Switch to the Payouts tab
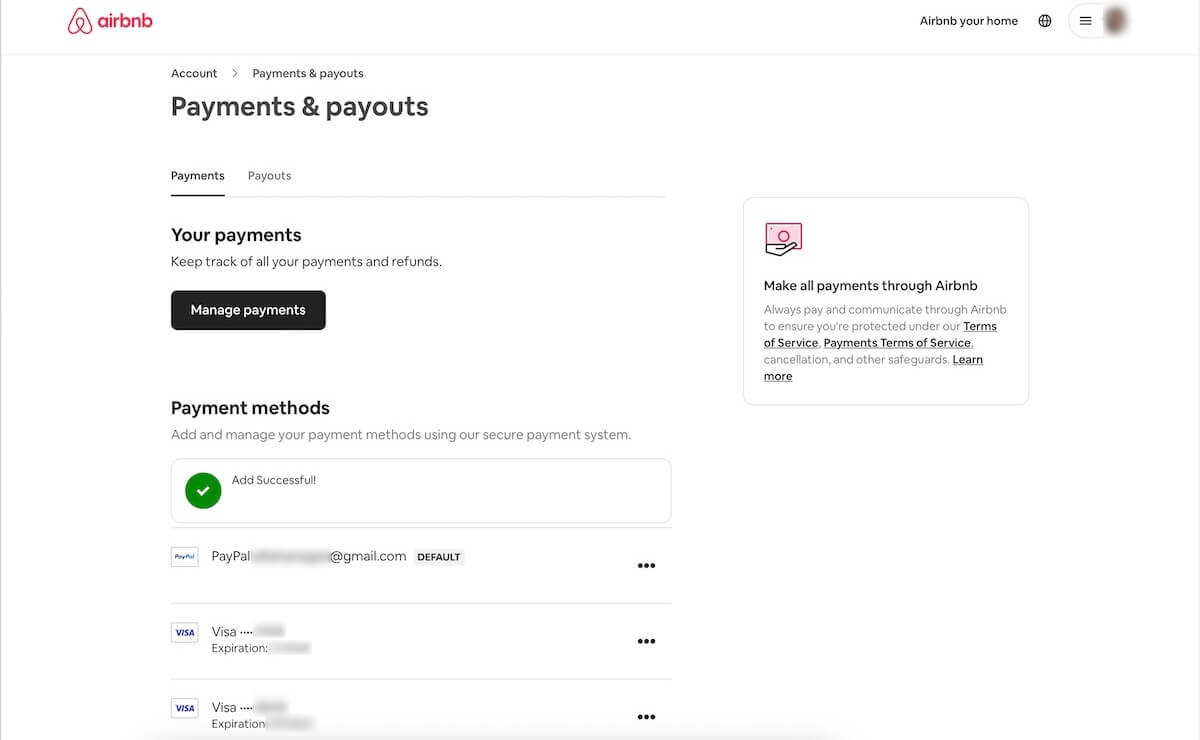The width and height of the screenshot is (1200, 740). point(269,174)
